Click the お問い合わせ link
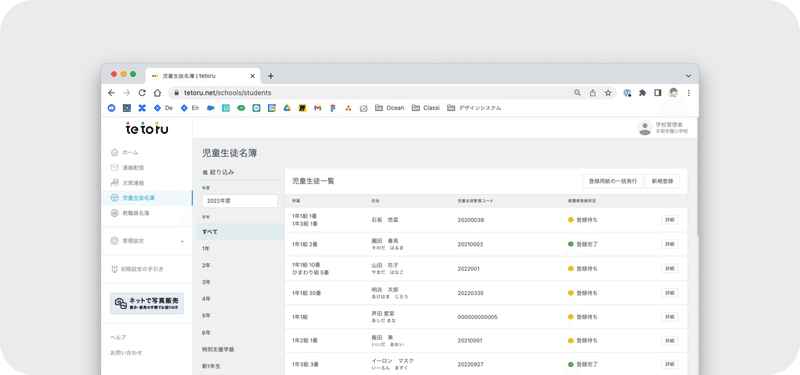Image resolution: width=800 pixels, height=375 pixels. coord(126,353)
